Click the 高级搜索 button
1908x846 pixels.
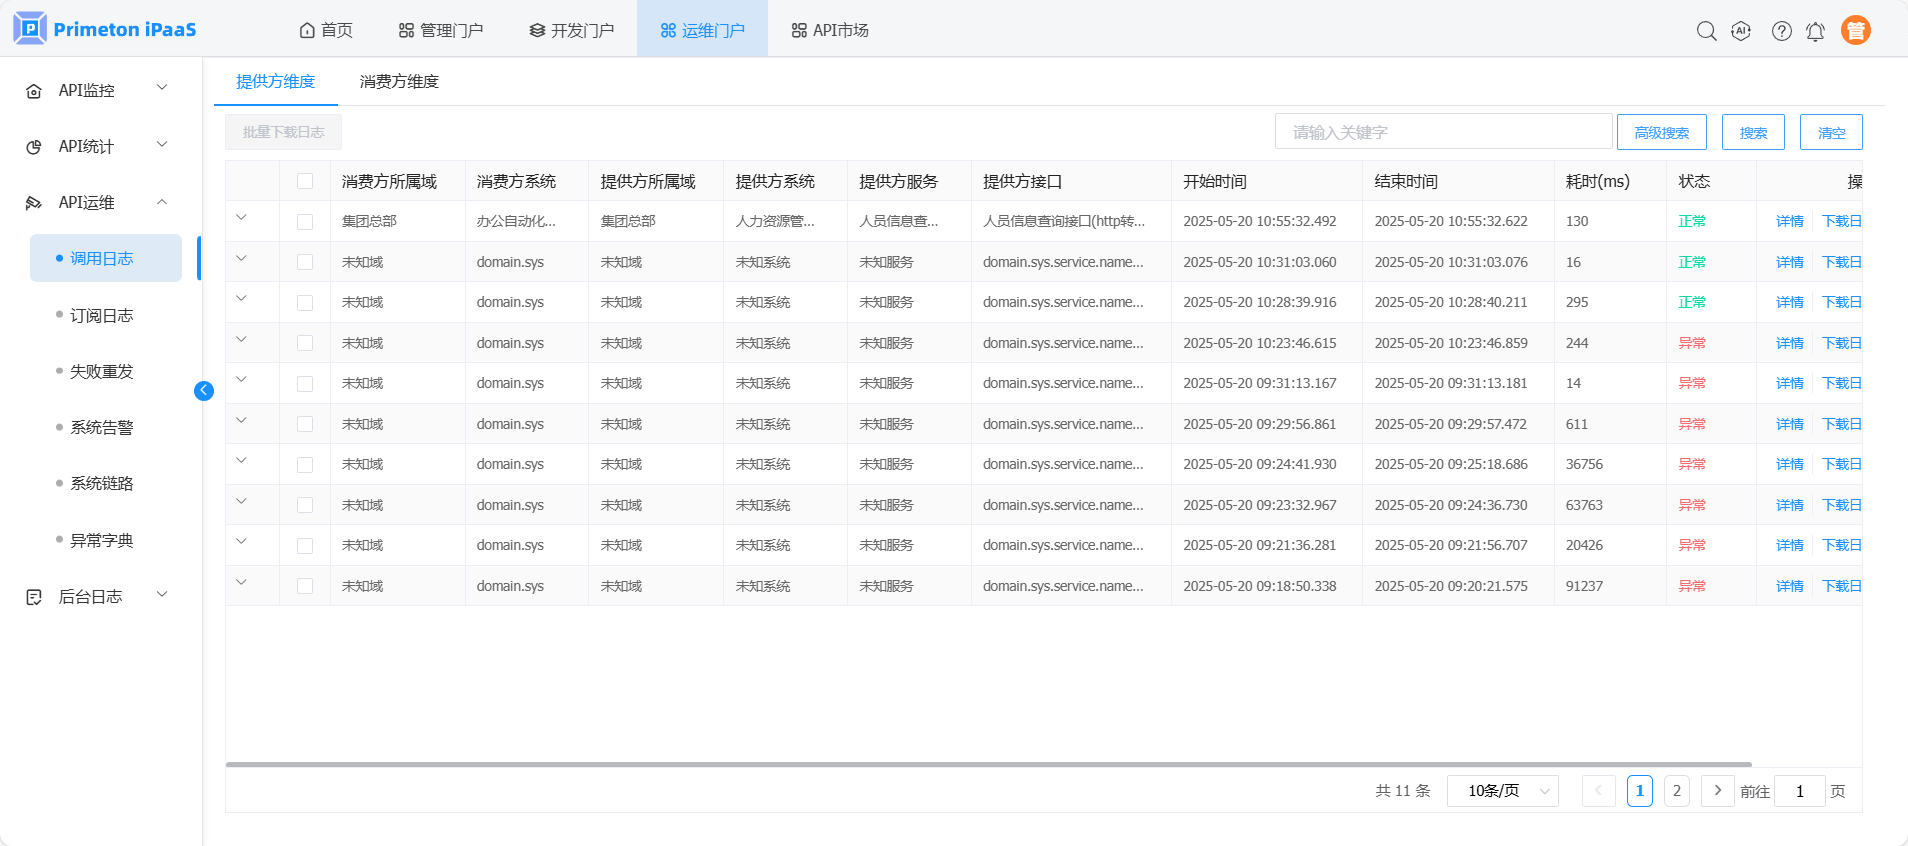click(x=1661, y=132)
